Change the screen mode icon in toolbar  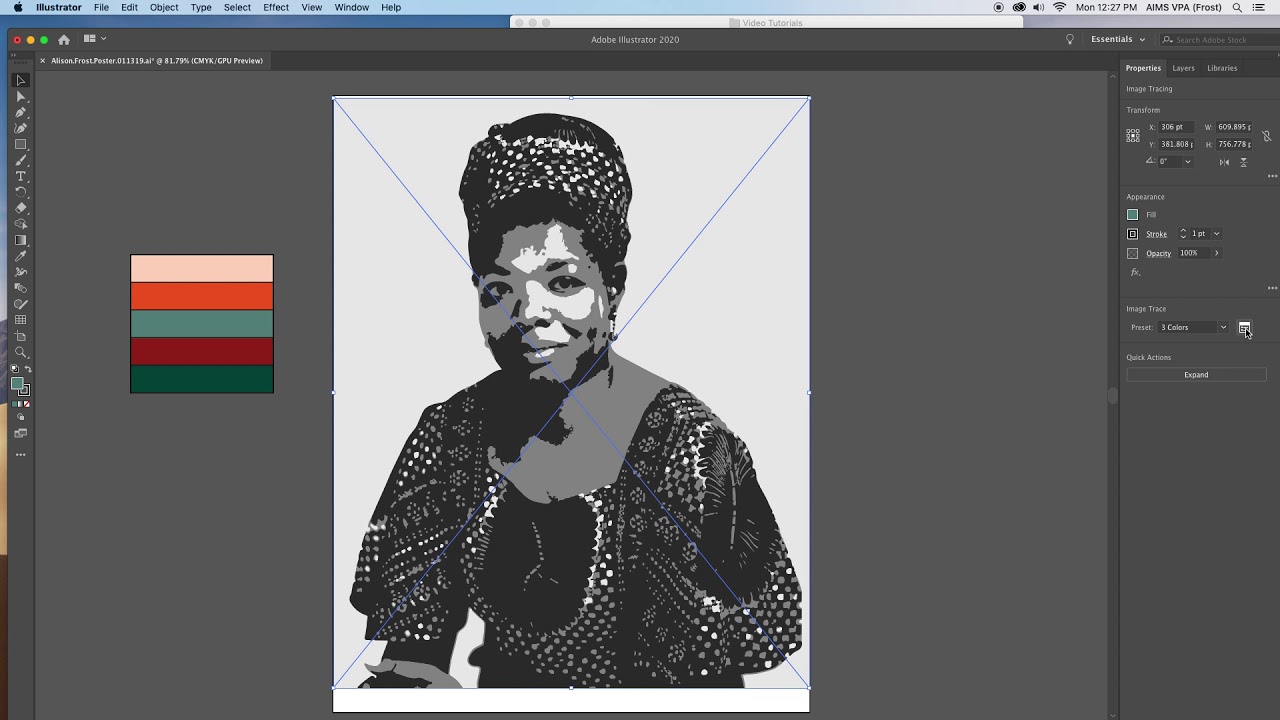click(20, 433)
